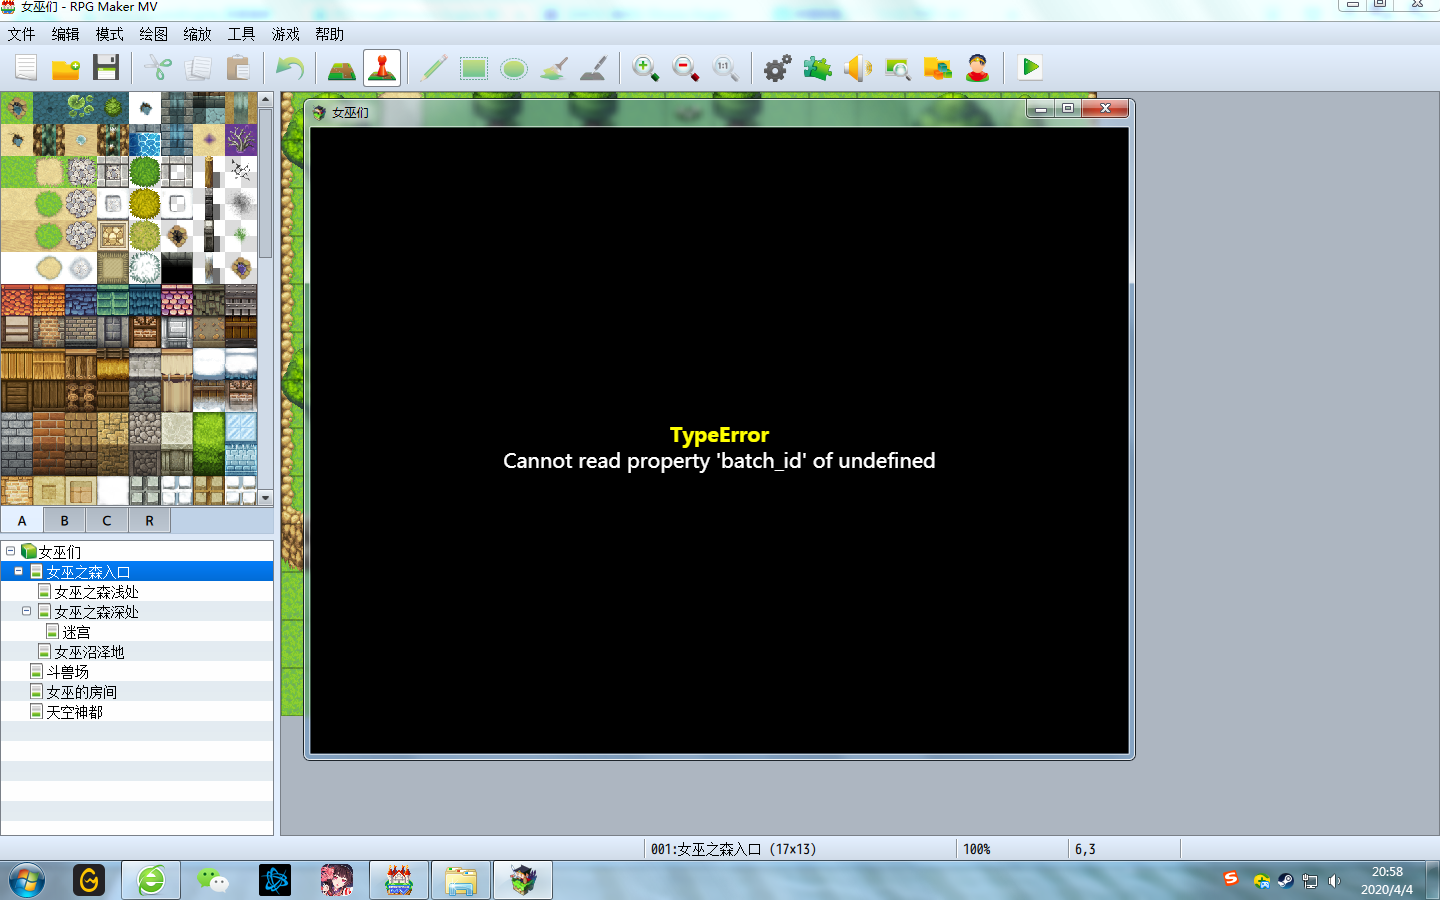Zoom in on the map
1440x900 pixels.
point(646,68)
